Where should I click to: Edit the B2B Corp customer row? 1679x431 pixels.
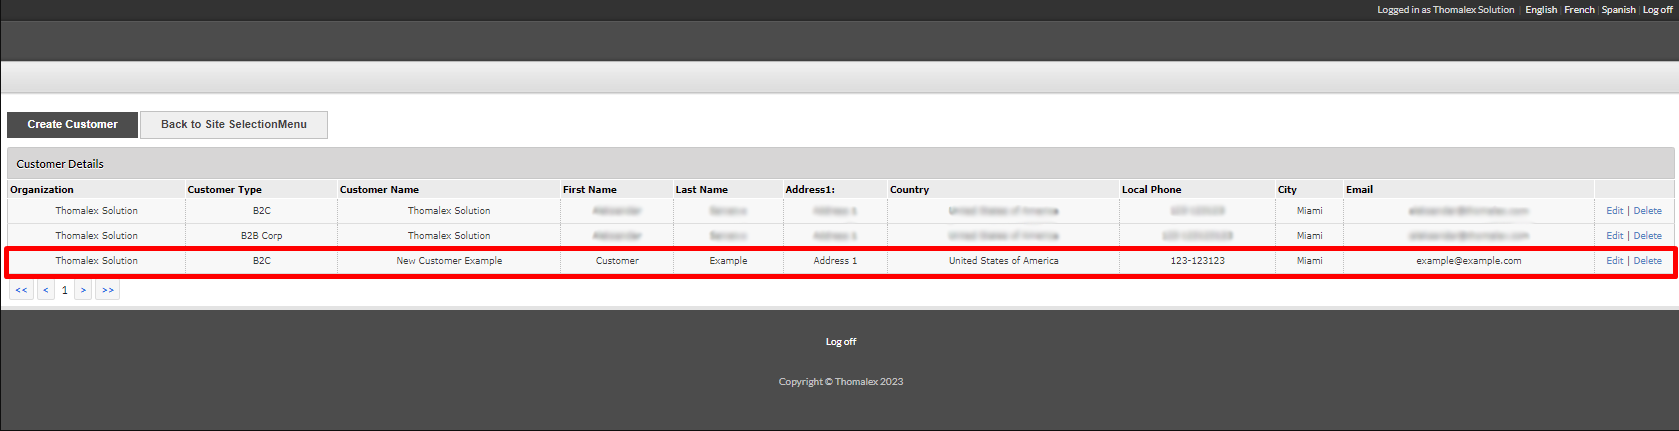click(x=1614, y=236)
